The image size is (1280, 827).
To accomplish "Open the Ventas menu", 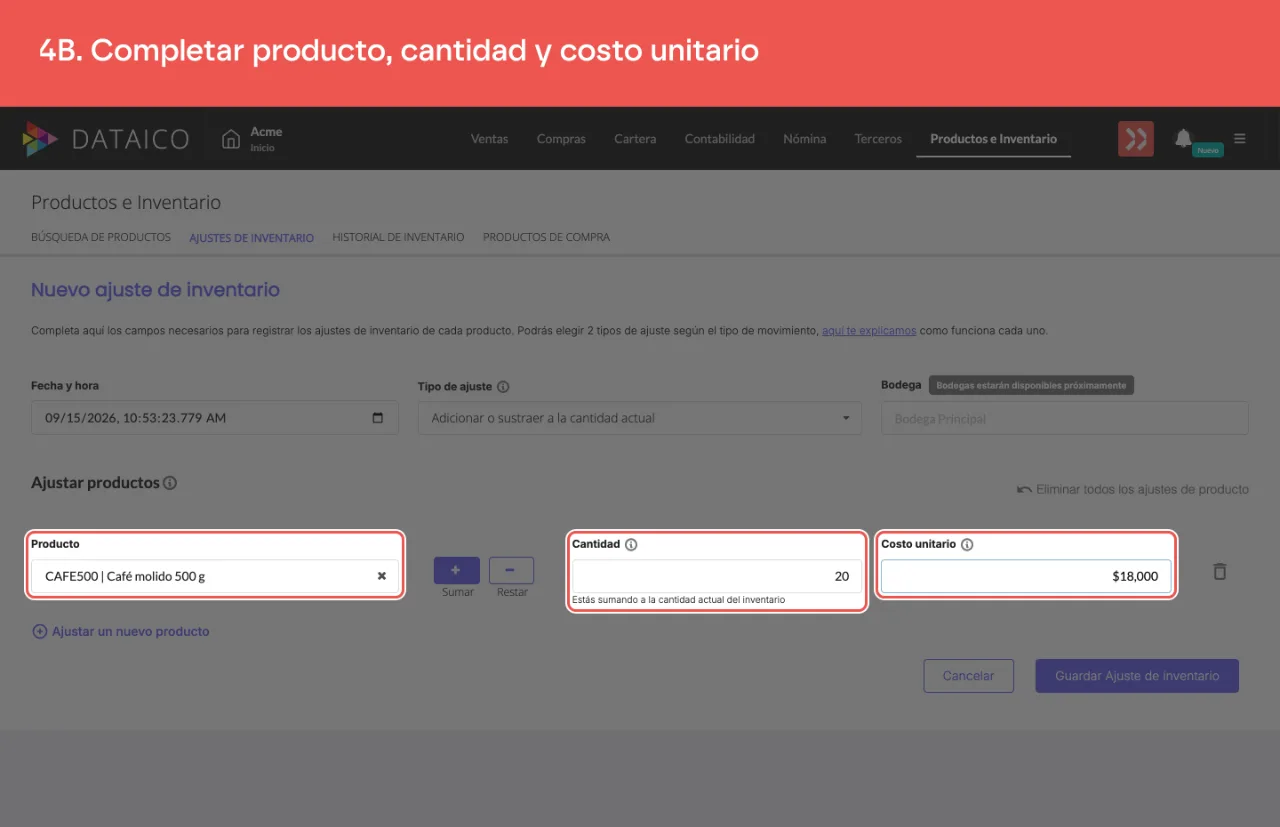I will [490, 139].
